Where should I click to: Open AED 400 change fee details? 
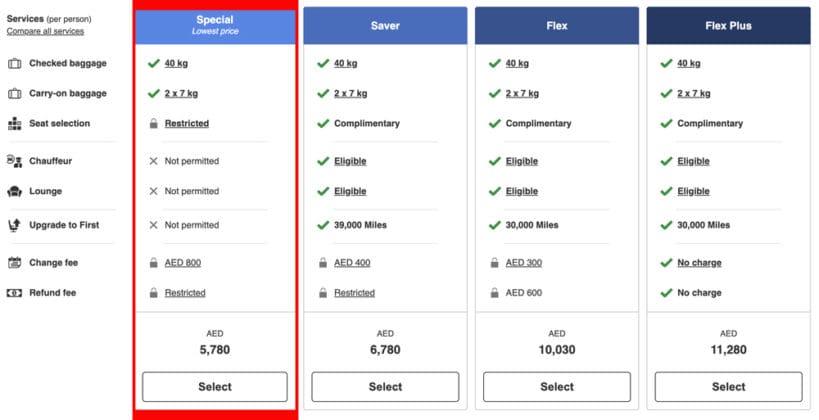click(x=352, y=263)
